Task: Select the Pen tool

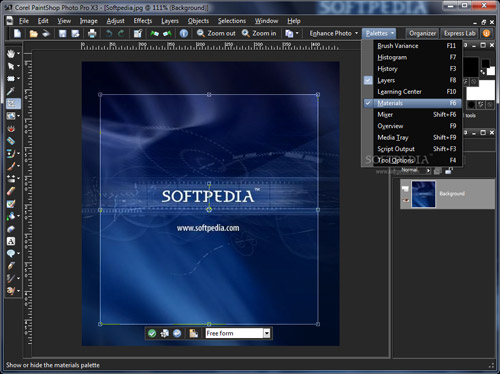Action: click(x=11, y=266)
